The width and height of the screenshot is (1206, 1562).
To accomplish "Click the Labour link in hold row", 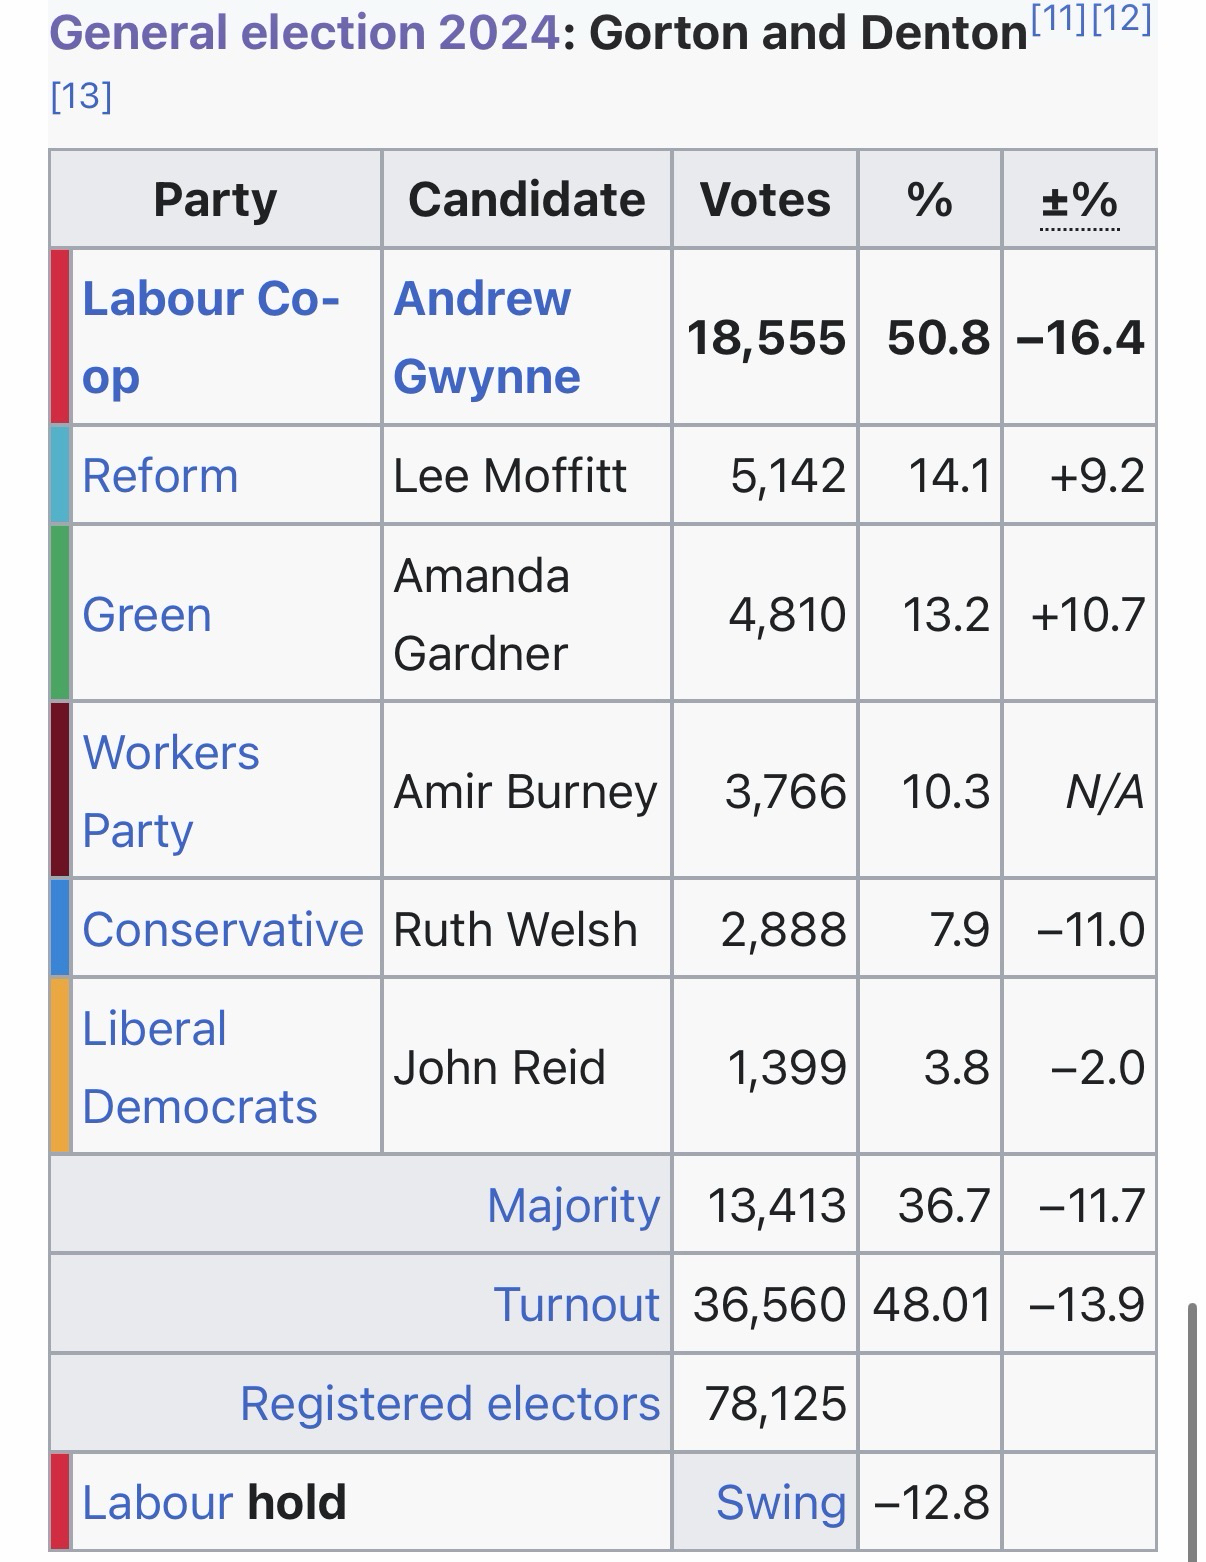I will pyautogui.click(x=157, y=1503).
